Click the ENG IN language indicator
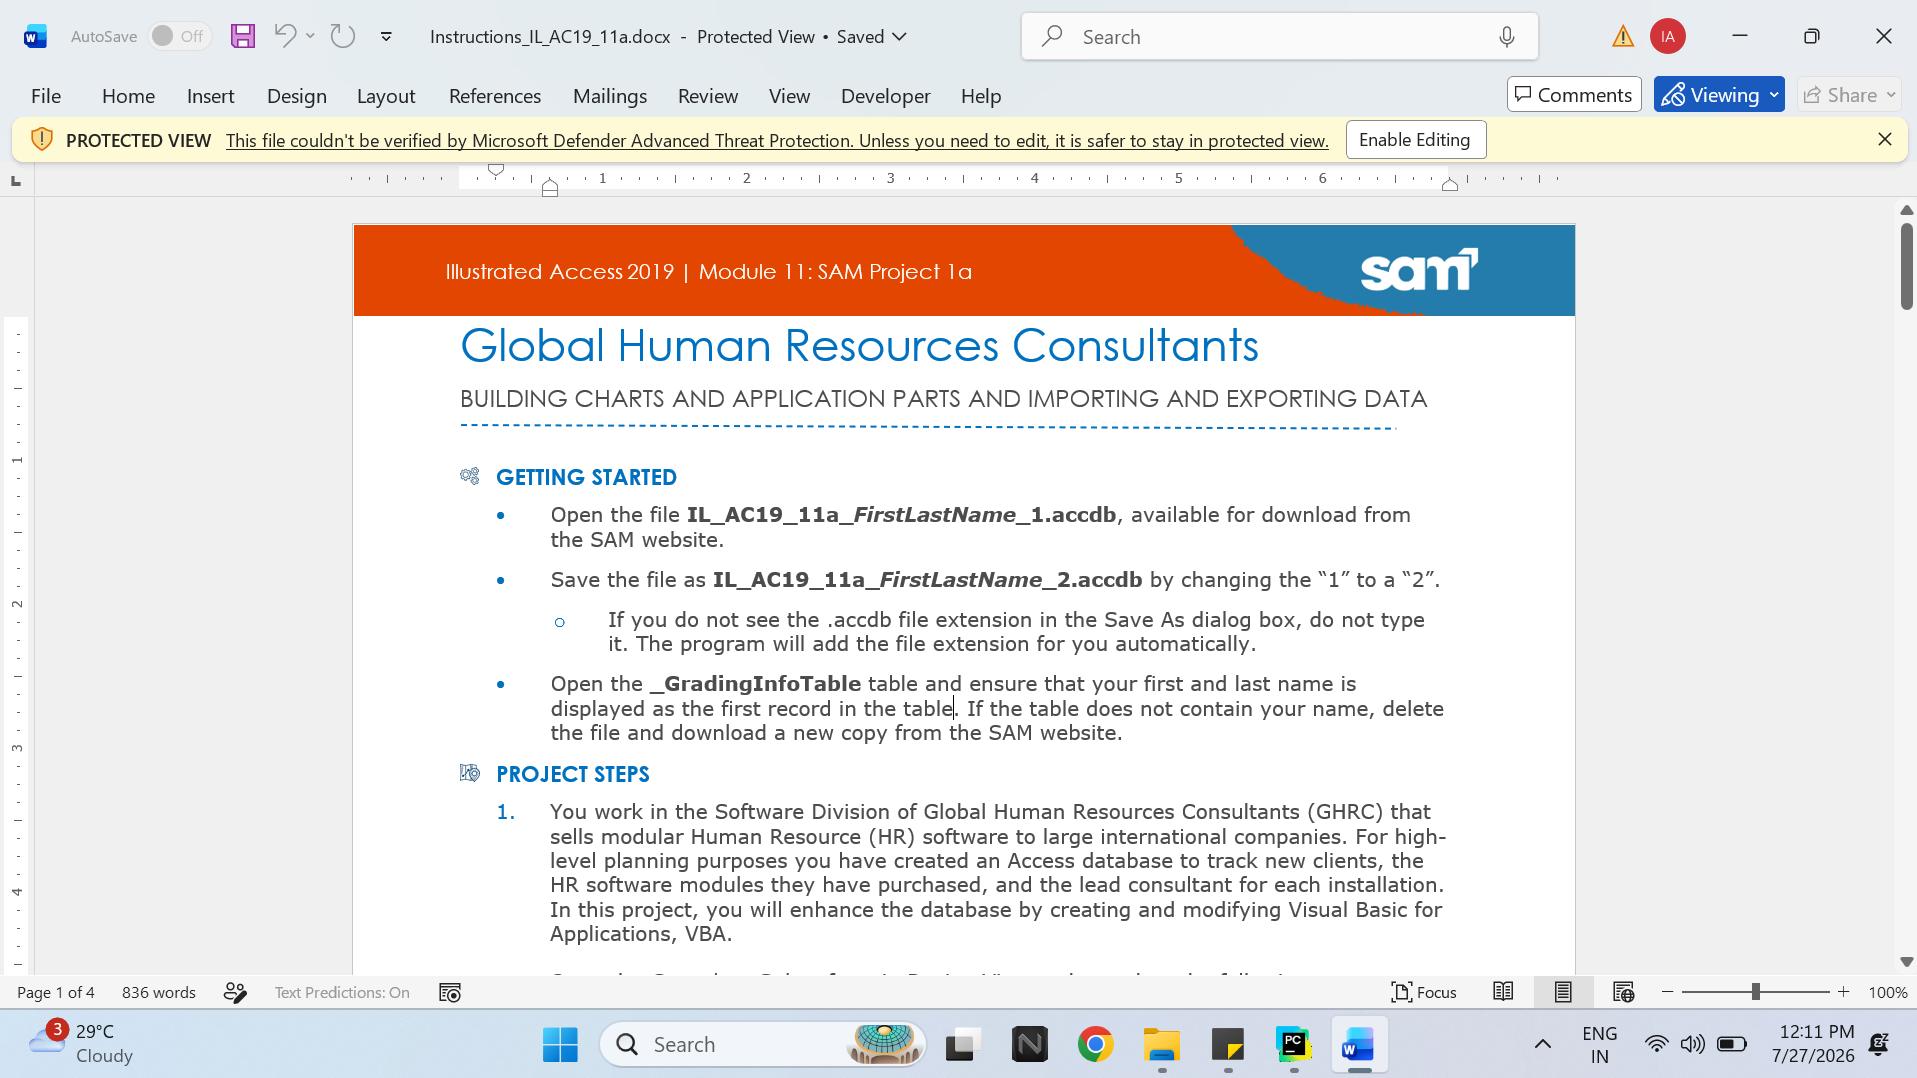This screenshot has width=1917, height=1078. tap(1600, 1045)
